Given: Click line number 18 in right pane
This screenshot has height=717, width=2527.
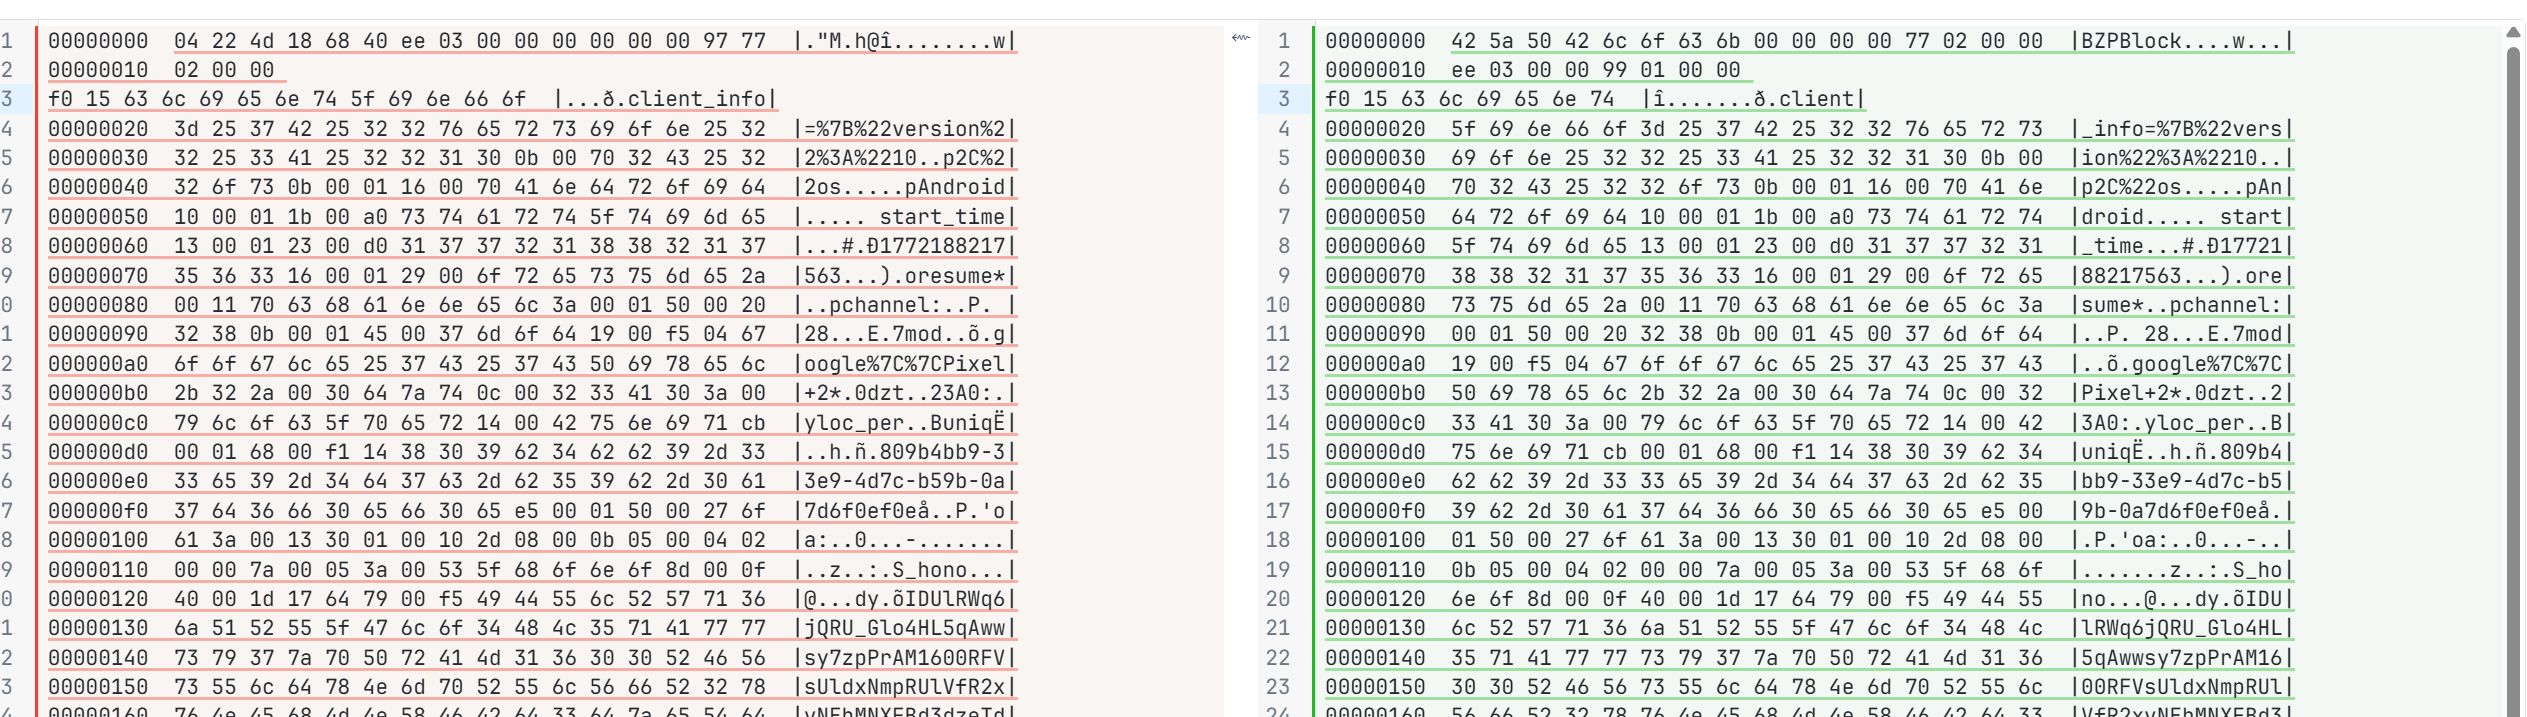Looking at the screenshot, I should click(x=1279, y=540).
